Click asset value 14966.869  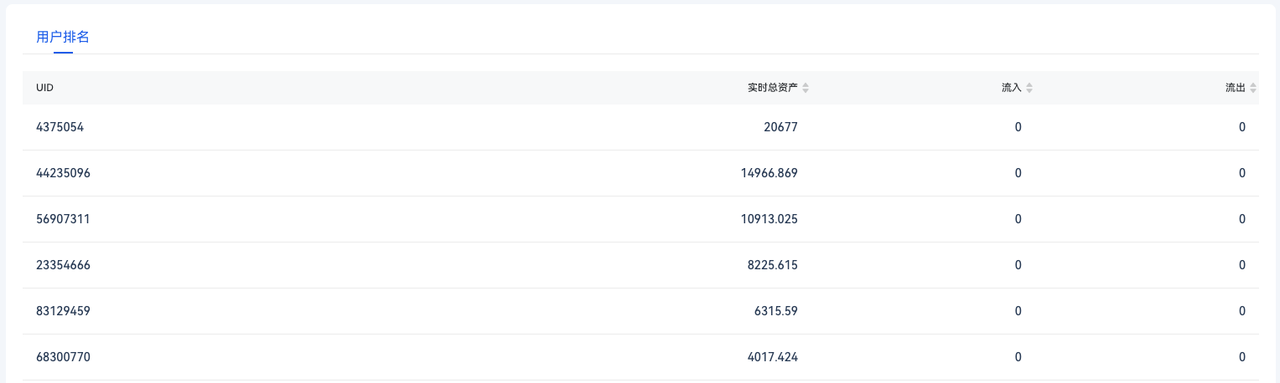point(769,173)
